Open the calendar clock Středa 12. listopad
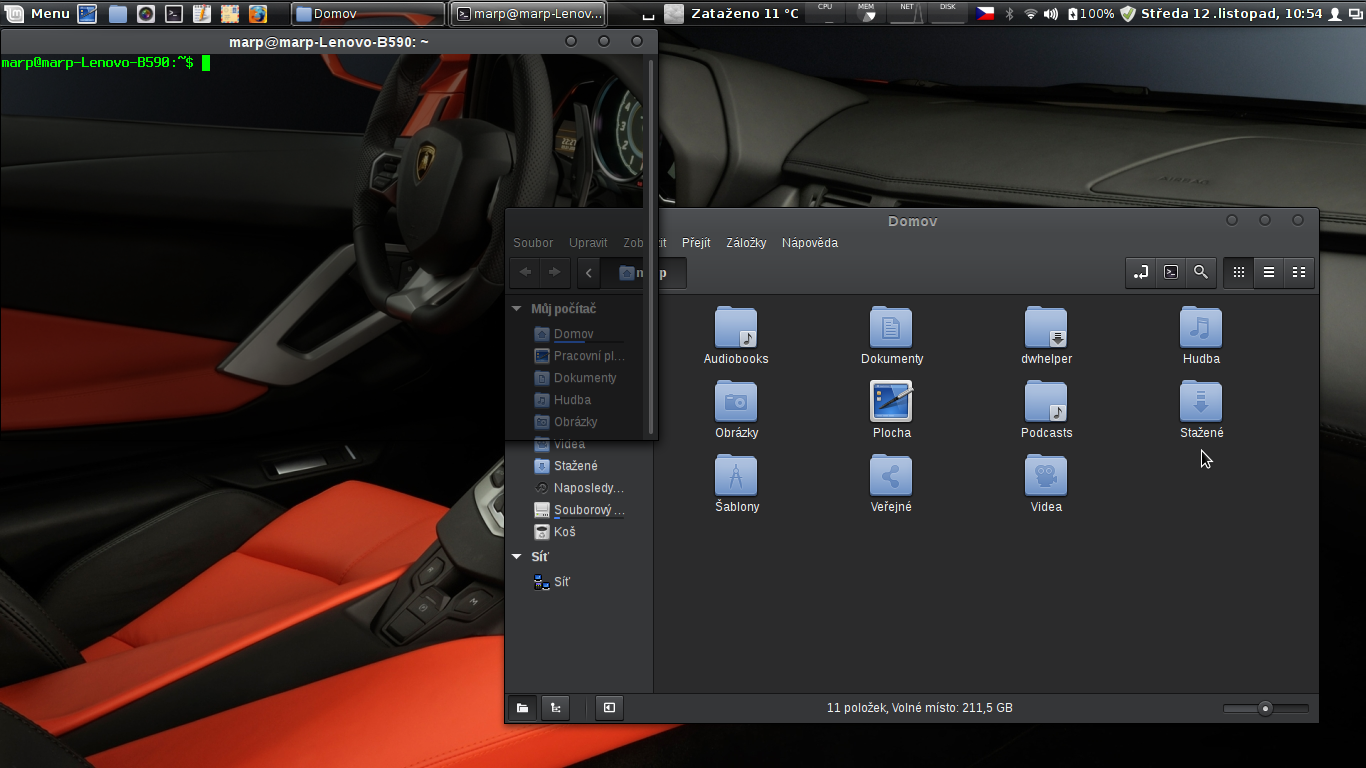This screenshot has height=768, width=1366. 1231,14
